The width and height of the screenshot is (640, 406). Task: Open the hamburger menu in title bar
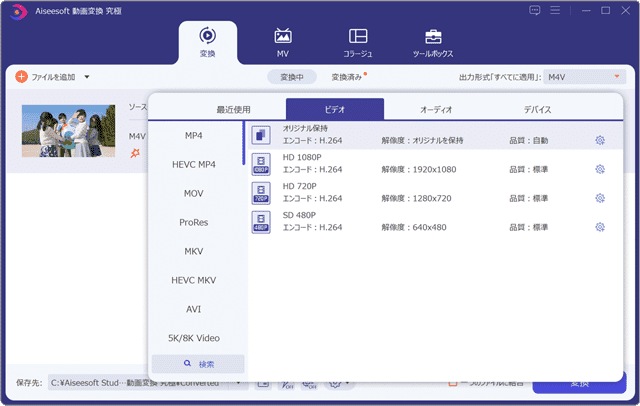pos(555,10)
